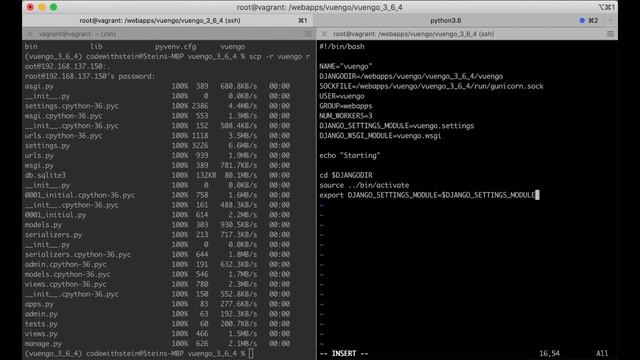Click the #!/bin/bash line
The height and width of the screenshot is (360, 640).
[x=342, y=47]
